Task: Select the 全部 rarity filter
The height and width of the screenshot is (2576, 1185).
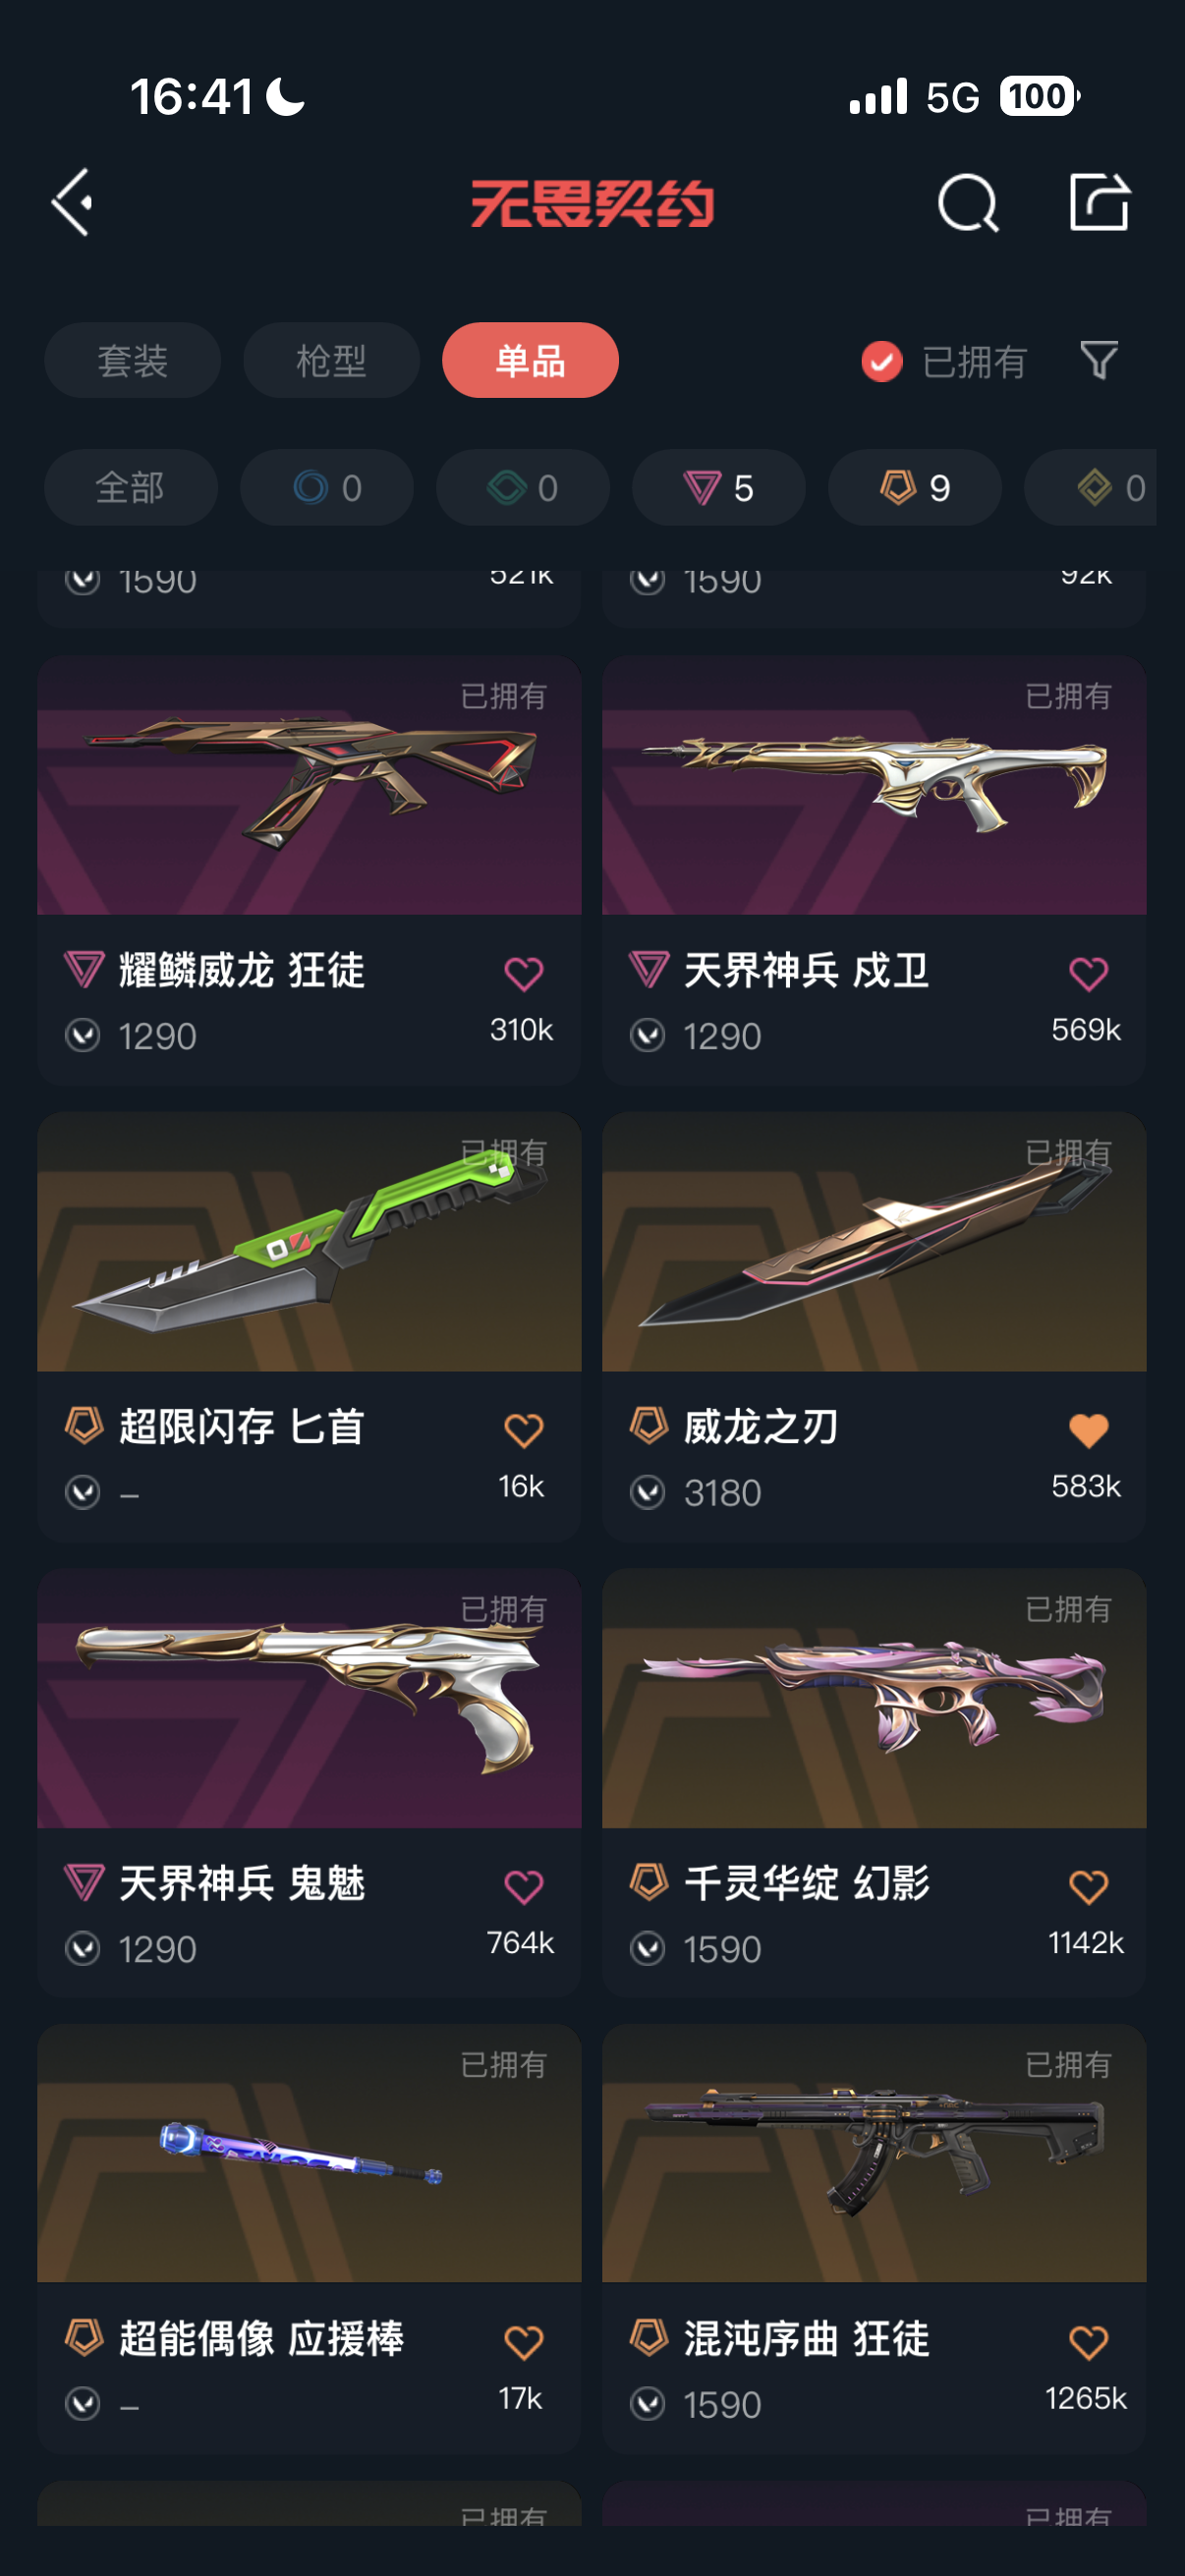Action: coord(130,488)
